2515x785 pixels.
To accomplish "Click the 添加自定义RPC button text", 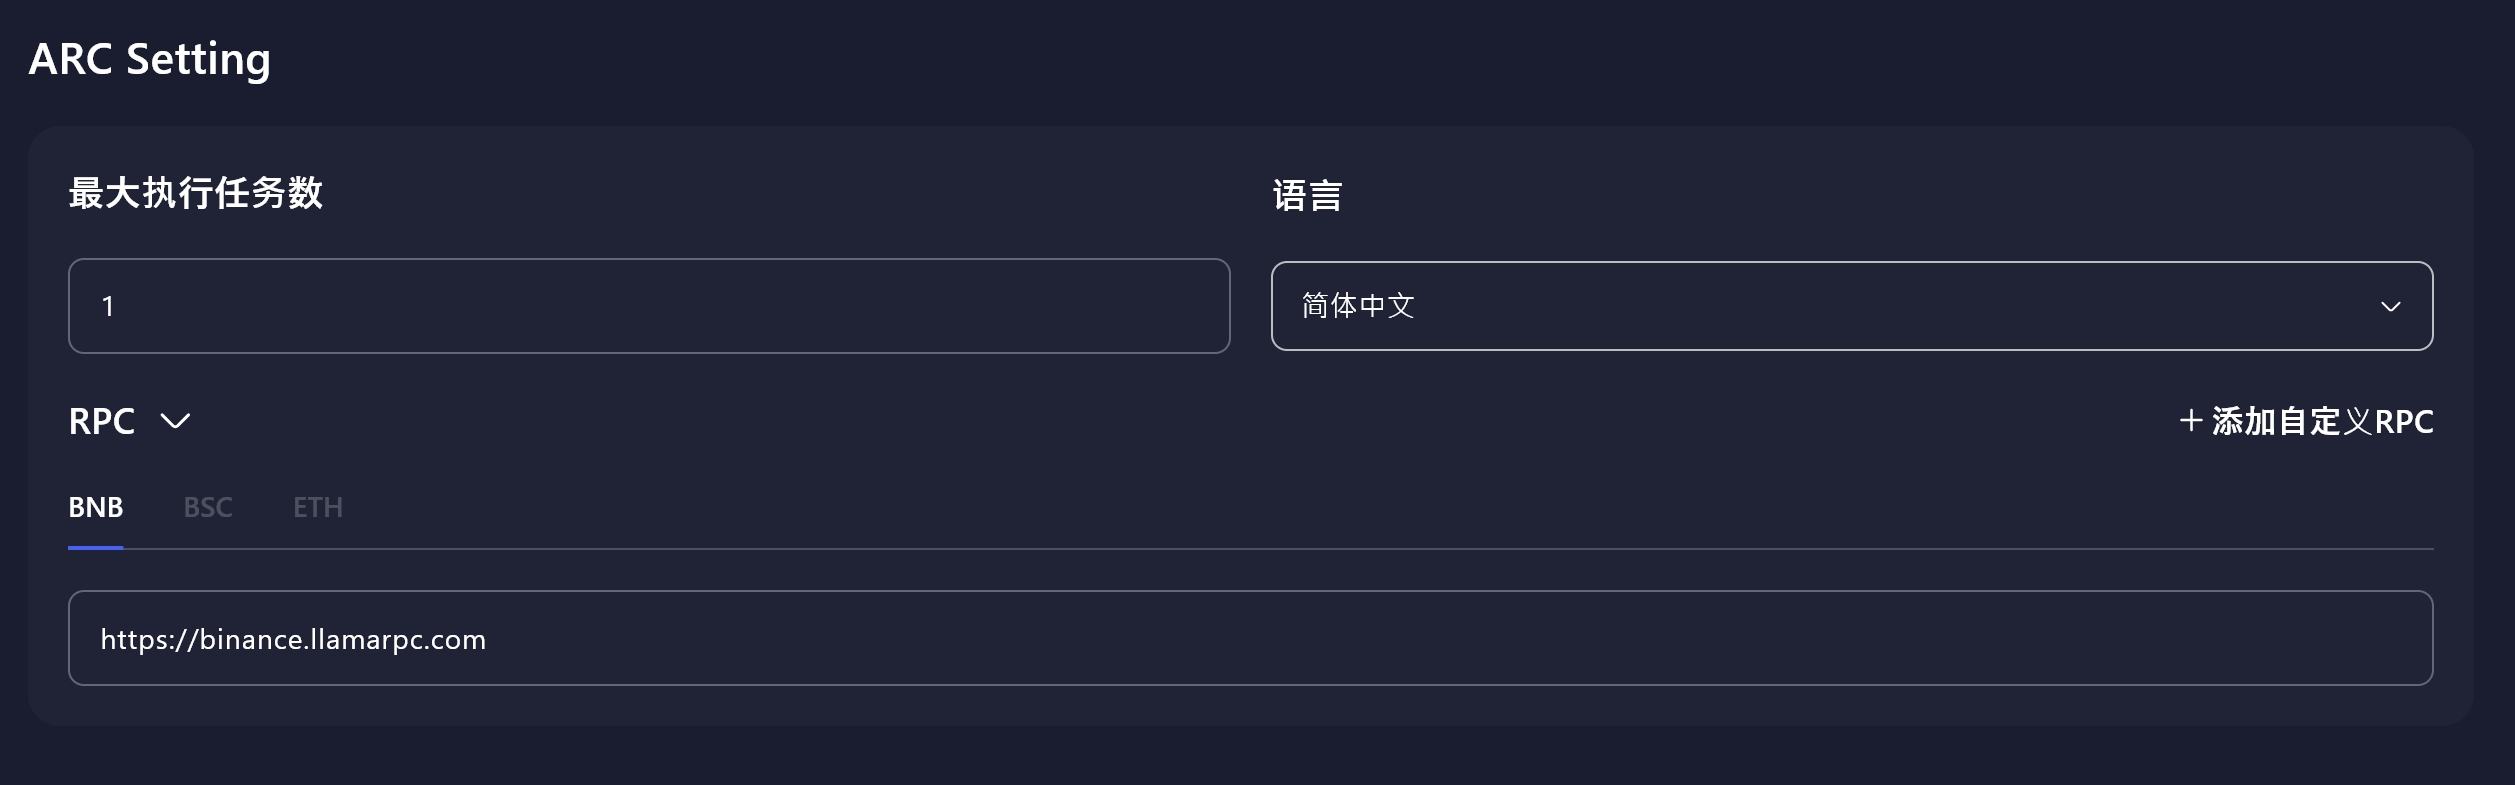I will (2322, 422).
